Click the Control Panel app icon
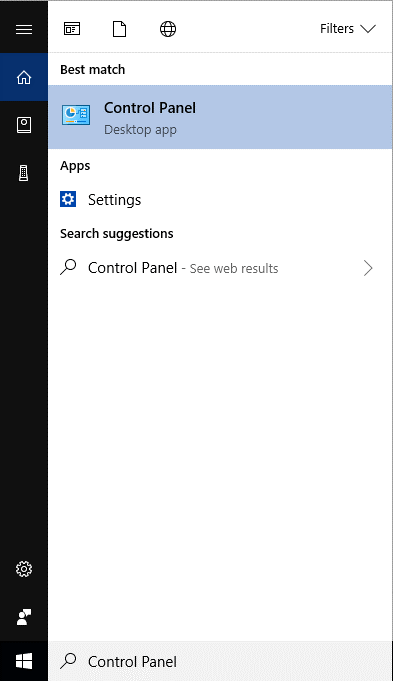393x681 pixels. [x=76, y=115]
